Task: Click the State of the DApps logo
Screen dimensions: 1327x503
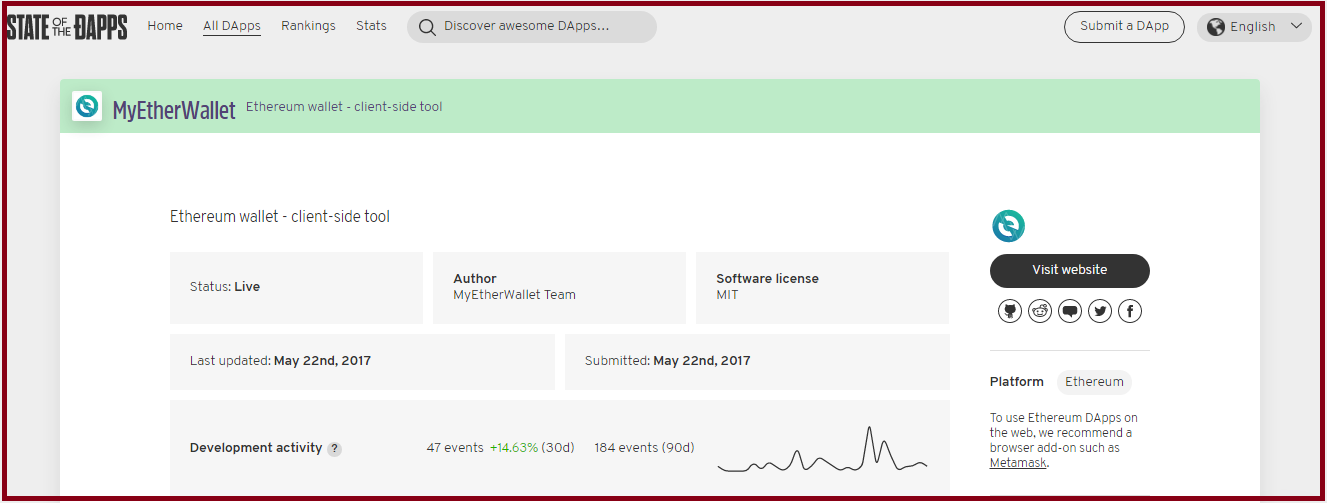Action: [67, 27]
